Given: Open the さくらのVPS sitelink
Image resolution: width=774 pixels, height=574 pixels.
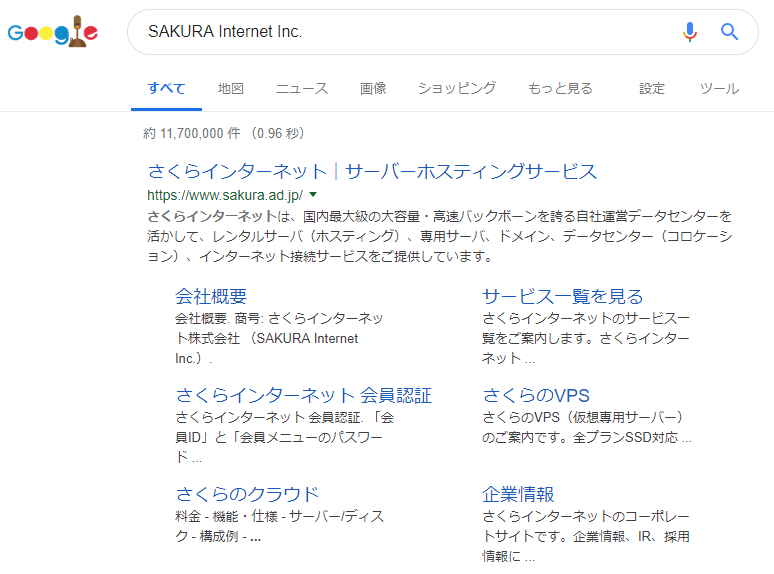Looking at the screenshot, I should (x=536, y=395).
